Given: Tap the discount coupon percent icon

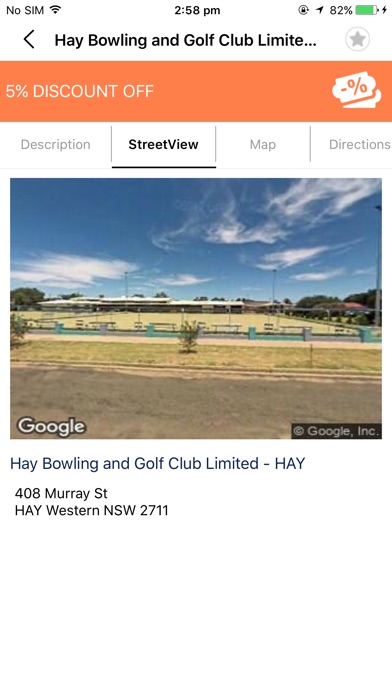Looking at the screenshot, I should coord(356,90).
